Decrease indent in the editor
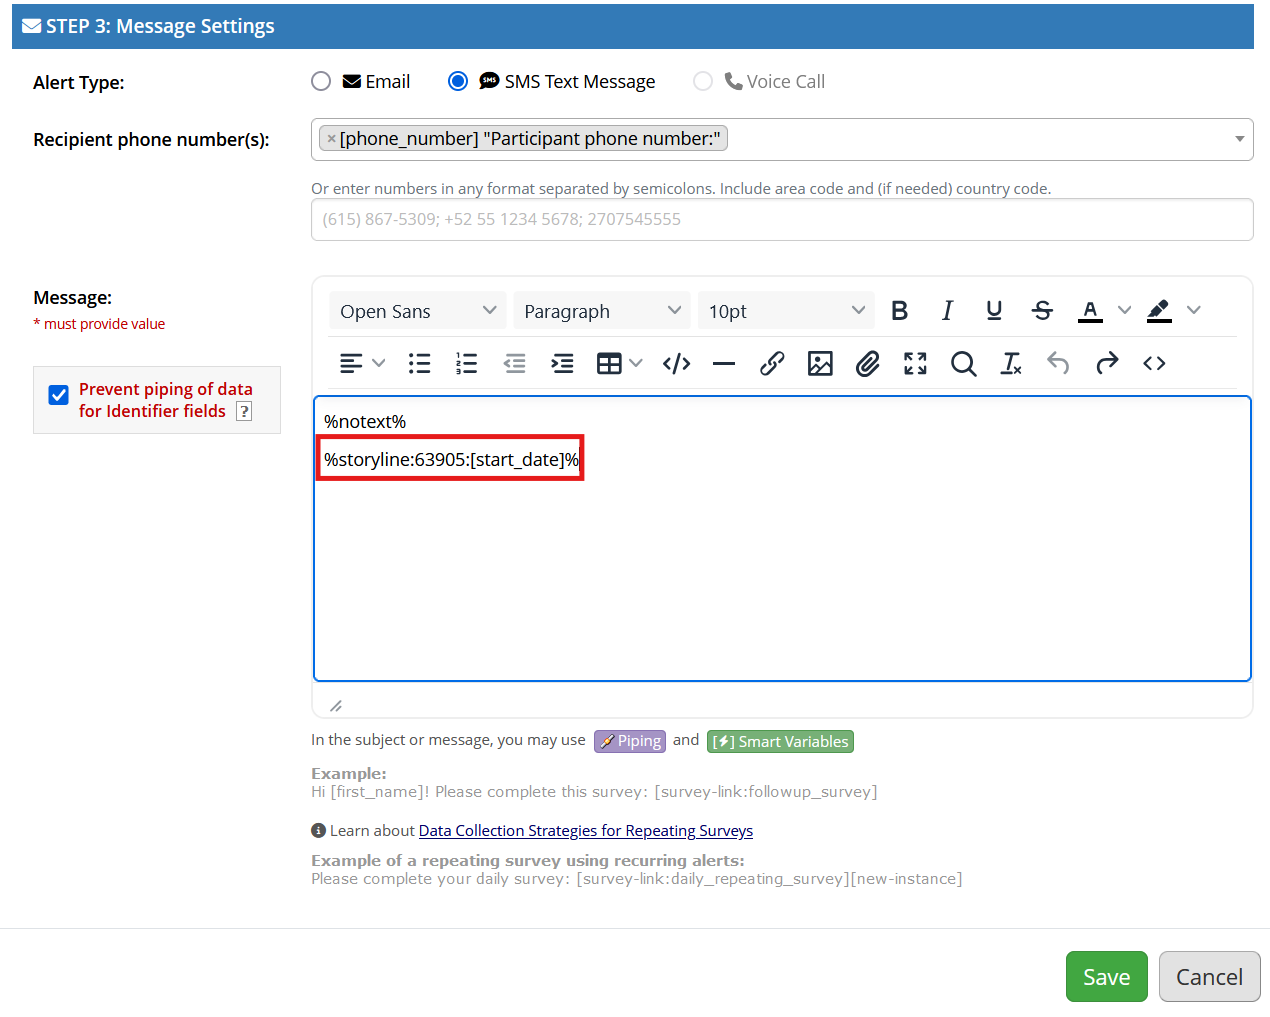Image resolution: width=1270 pixels, height=1017 pixels. pos(514,363)
